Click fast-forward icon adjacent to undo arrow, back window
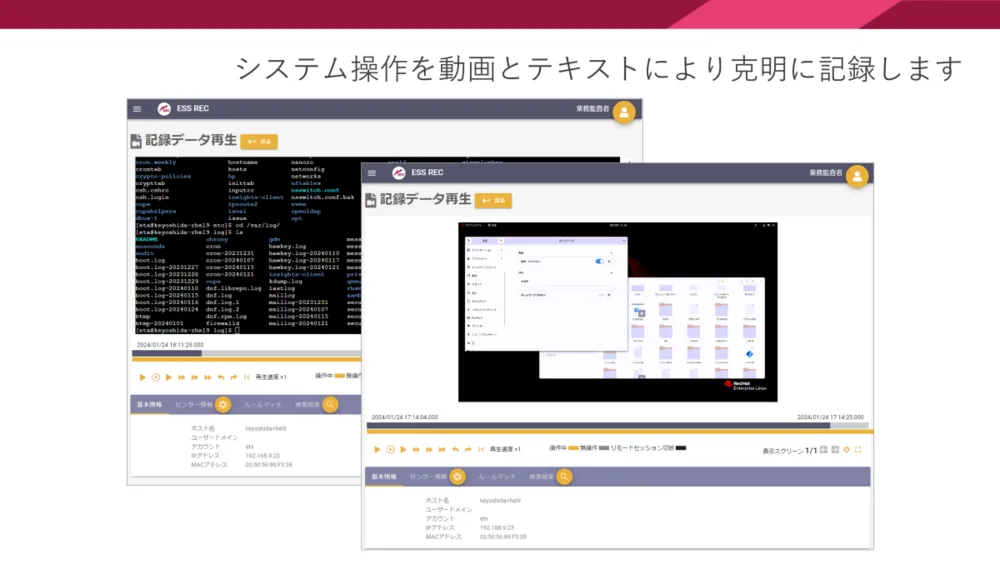The height and width of the screenshot is (564, 1000). tap(208, 378)
